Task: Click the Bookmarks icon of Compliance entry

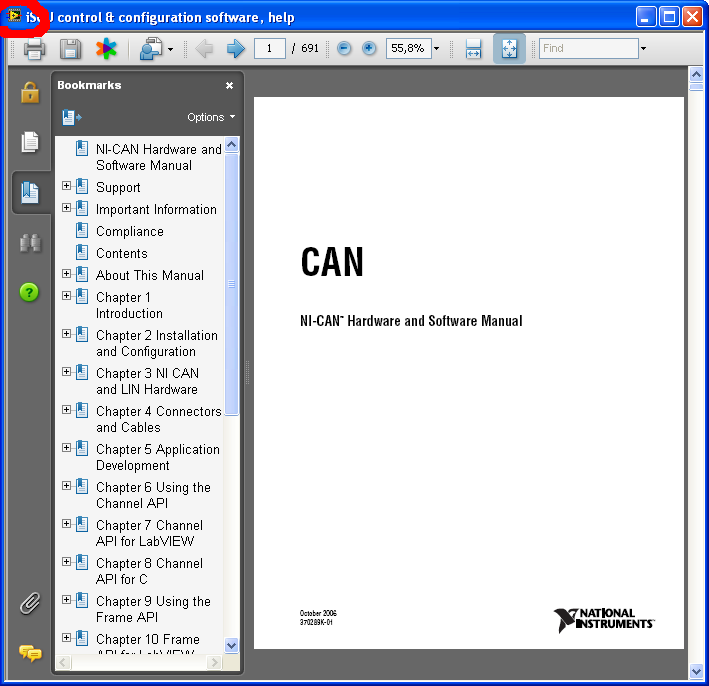Action: pos(82,230)
